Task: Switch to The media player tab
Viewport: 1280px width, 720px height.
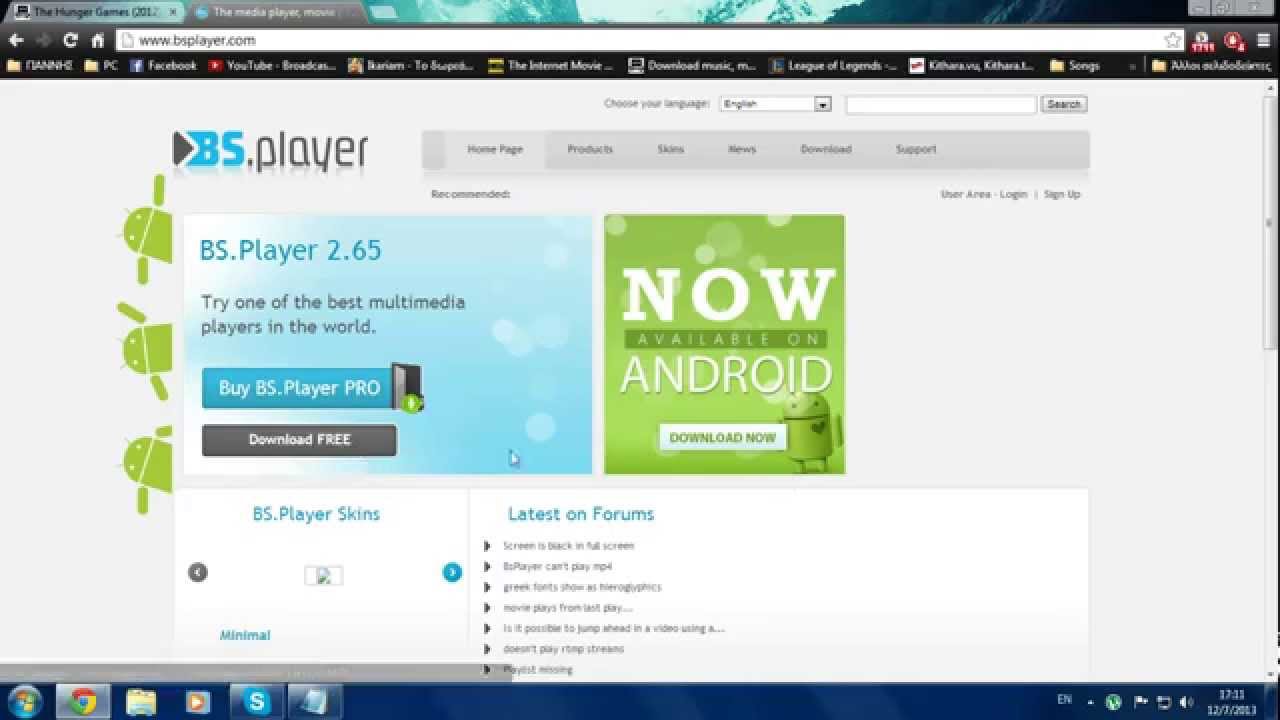Action: pos(275,12)
